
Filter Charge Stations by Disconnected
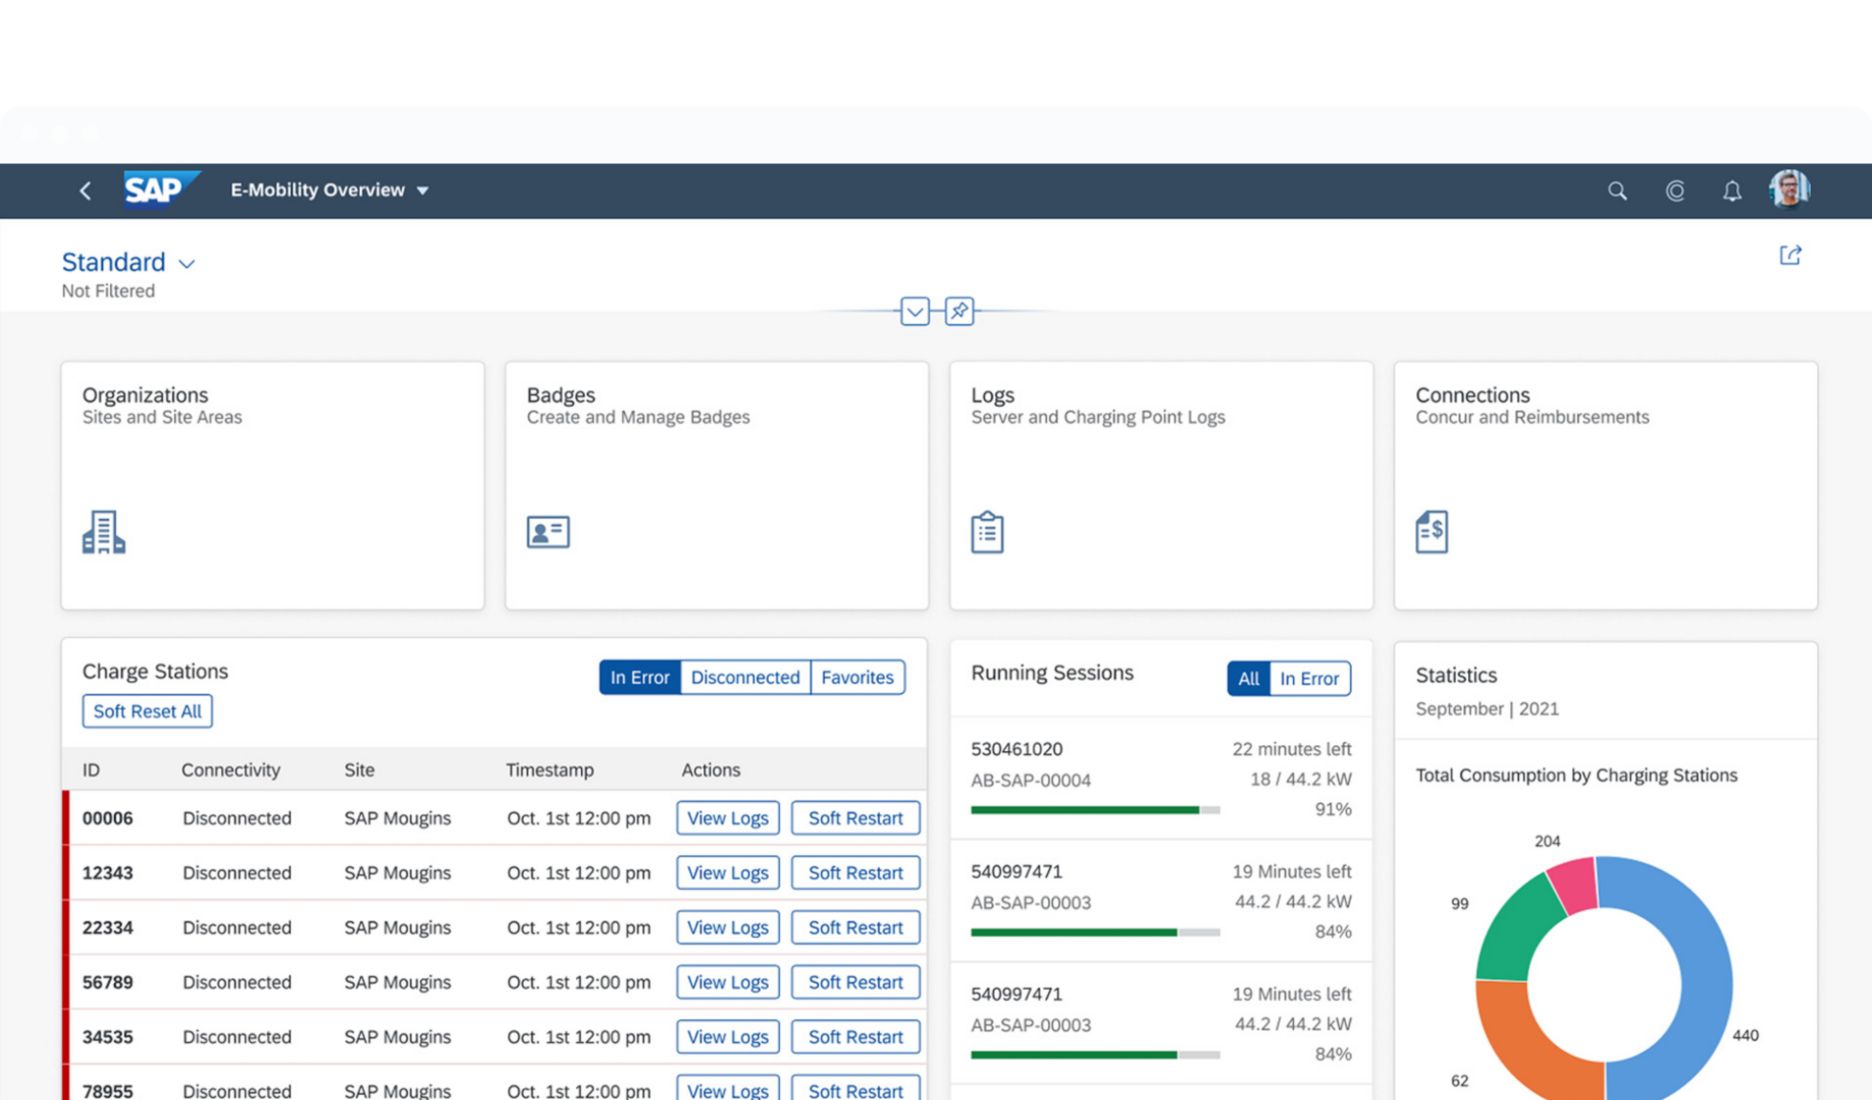(x=744, y=677)
